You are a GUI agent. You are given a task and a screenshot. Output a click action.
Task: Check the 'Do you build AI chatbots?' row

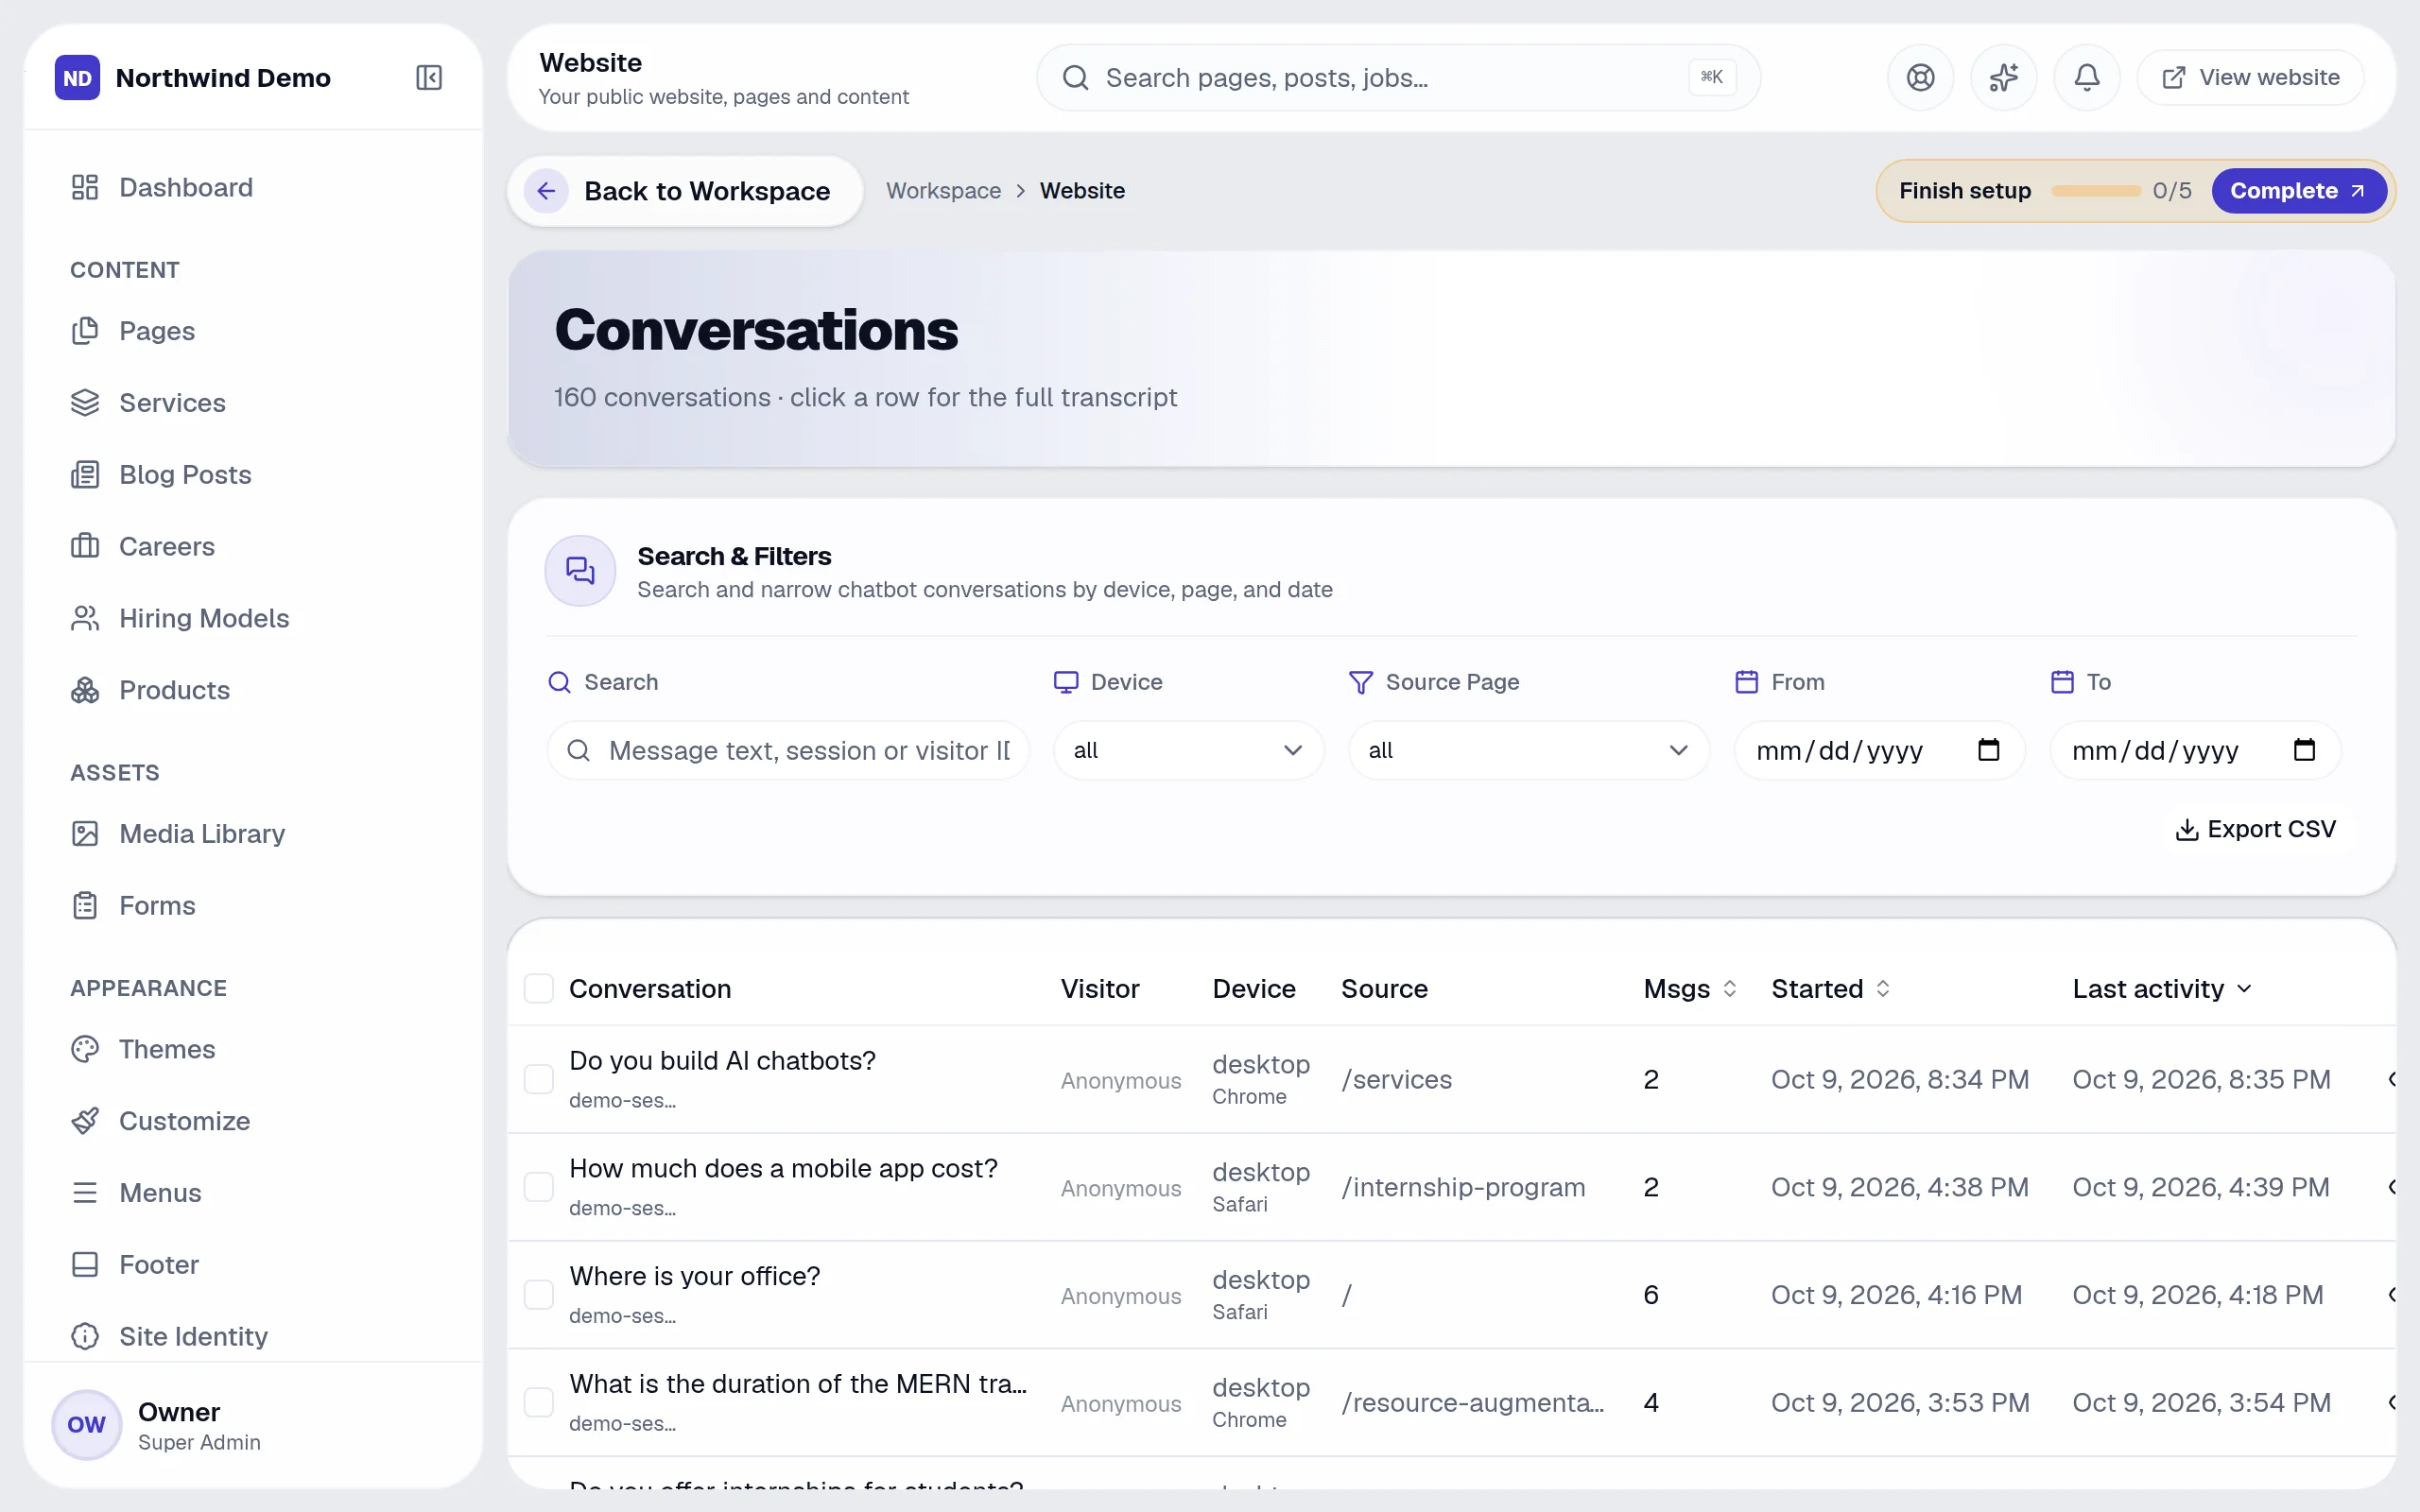(x=539, y=1079)
